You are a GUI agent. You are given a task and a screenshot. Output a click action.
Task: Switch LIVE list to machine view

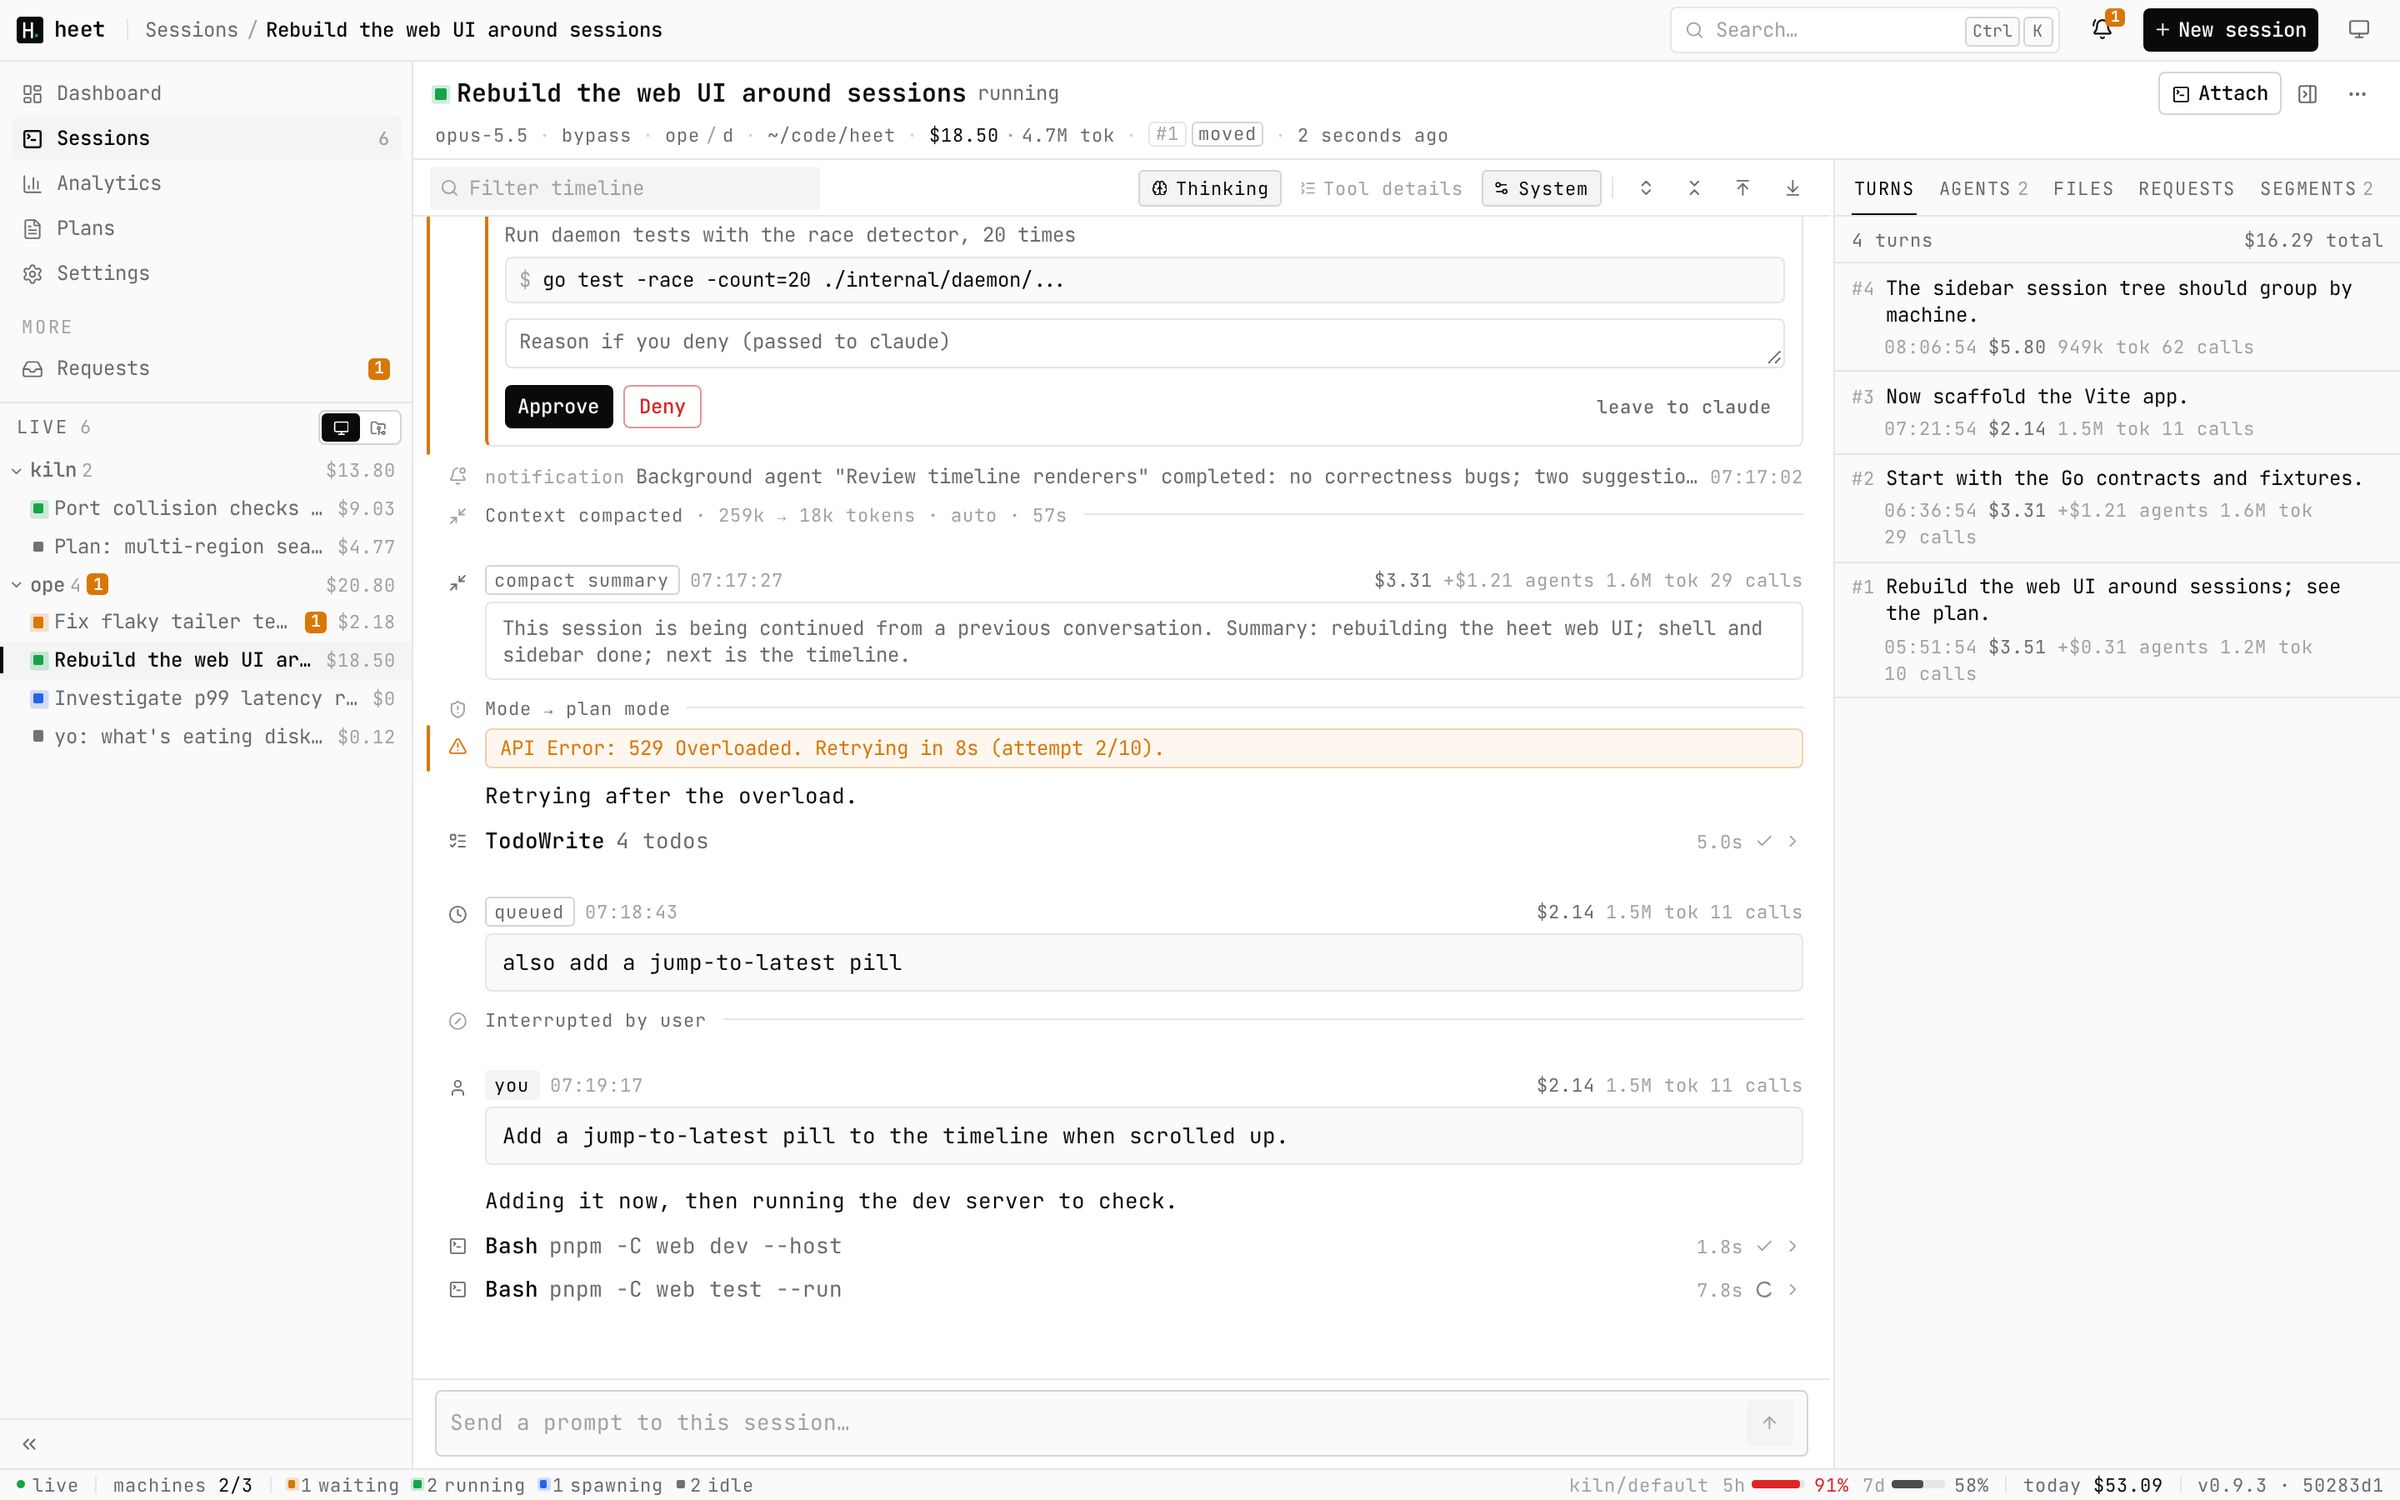[x=341, y=428]
